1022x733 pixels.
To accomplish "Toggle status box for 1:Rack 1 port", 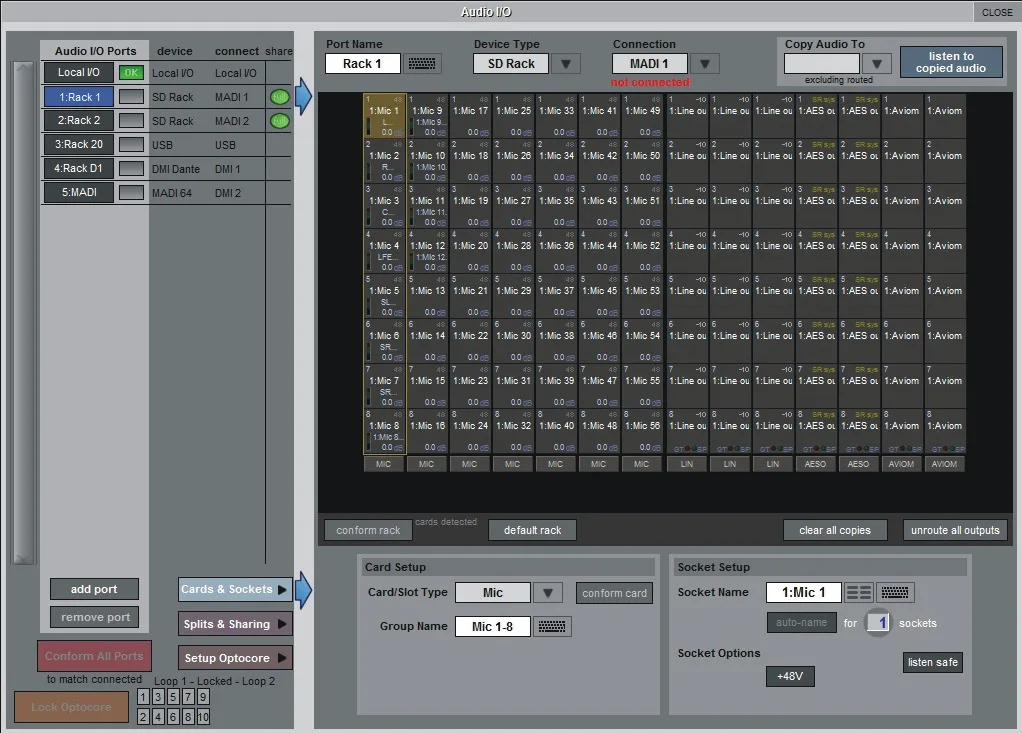I will [x=131, y=96].
